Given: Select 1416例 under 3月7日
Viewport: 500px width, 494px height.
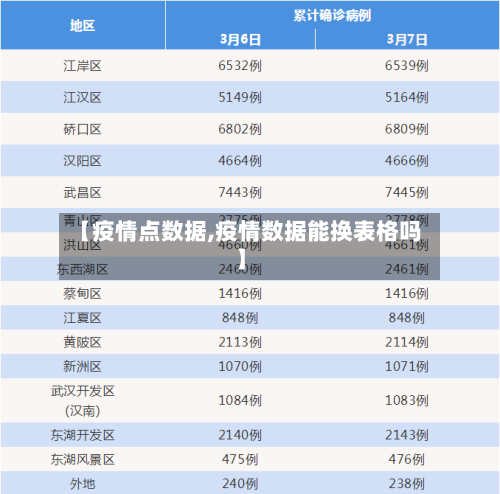Looking at the screenshot, I should 407,294.
